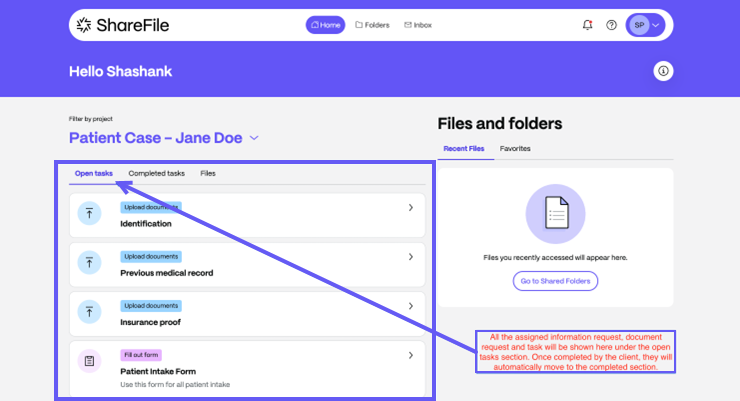Screen dimensions: 740x401
Task: Select the Favorites tab
Action: [x=515, y=148]
